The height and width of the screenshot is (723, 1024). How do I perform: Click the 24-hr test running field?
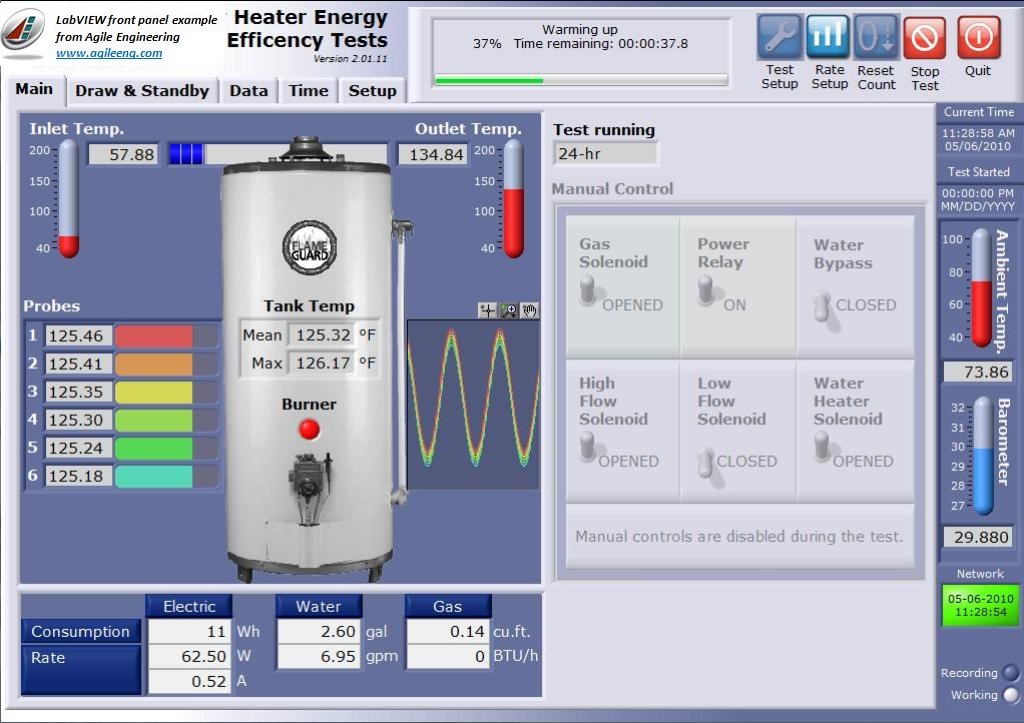point(605,154)
